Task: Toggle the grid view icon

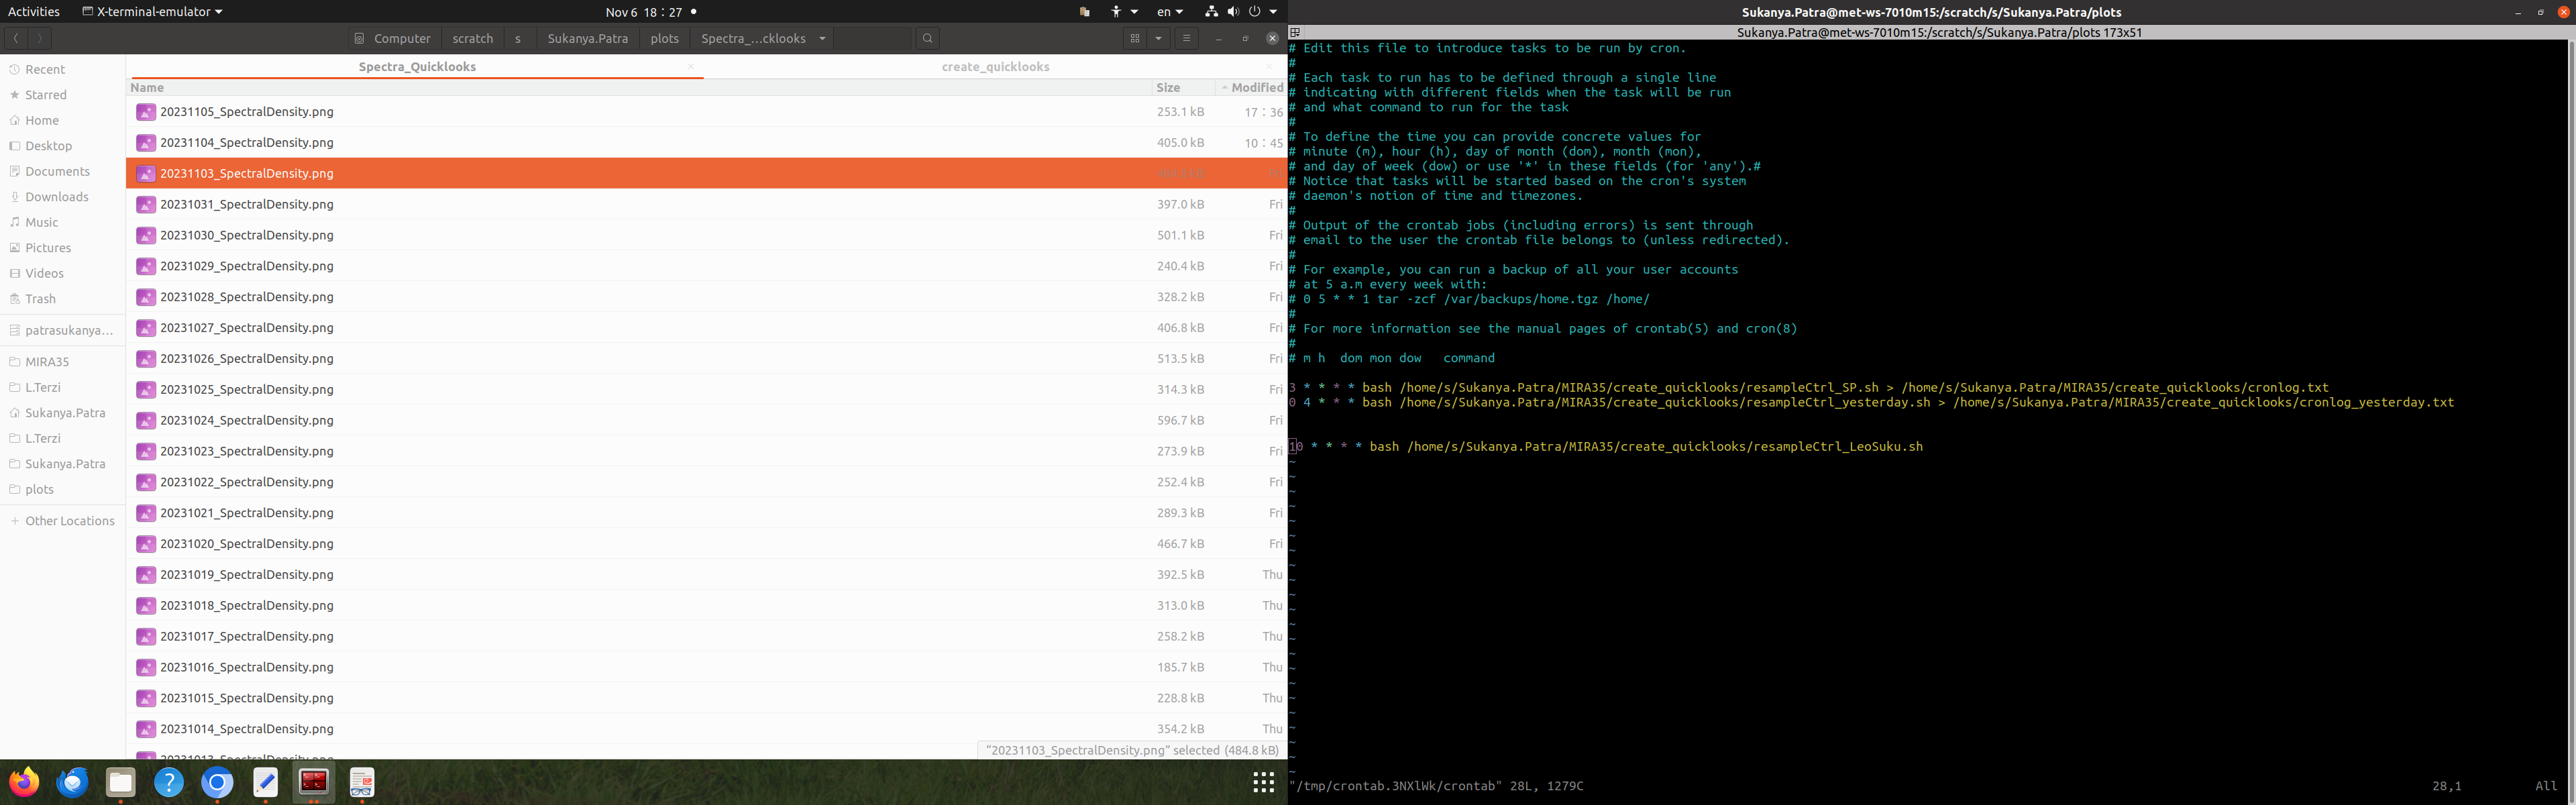Action: tap(1134, 38)
